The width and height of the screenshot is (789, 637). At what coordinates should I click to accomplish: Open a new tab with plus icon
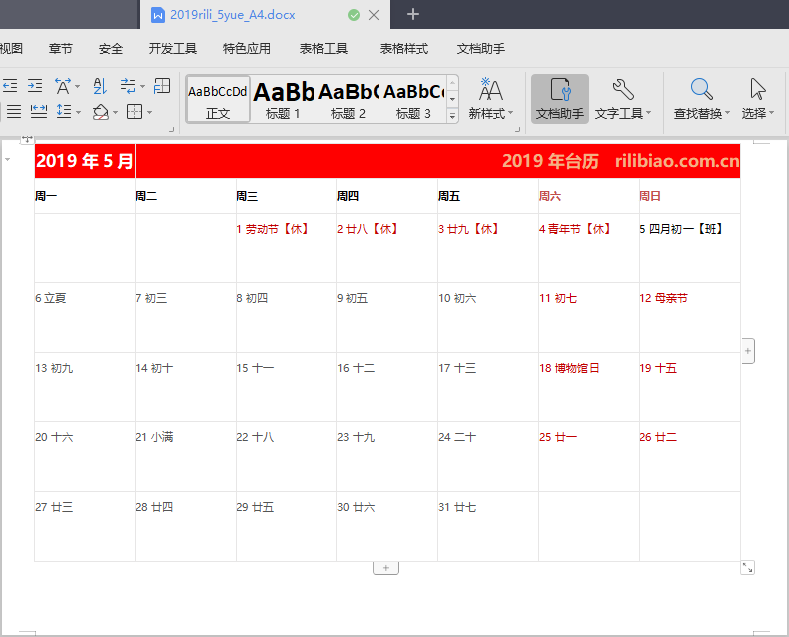click(x=413, y=14)
